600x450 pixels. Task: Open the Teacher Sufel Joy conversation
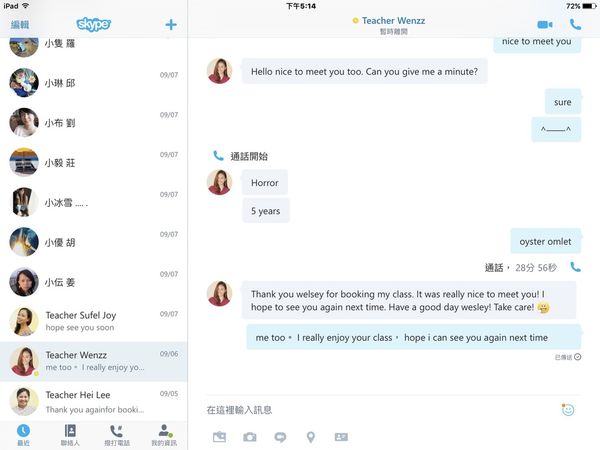pyautogui.click(x=94, y=321)
